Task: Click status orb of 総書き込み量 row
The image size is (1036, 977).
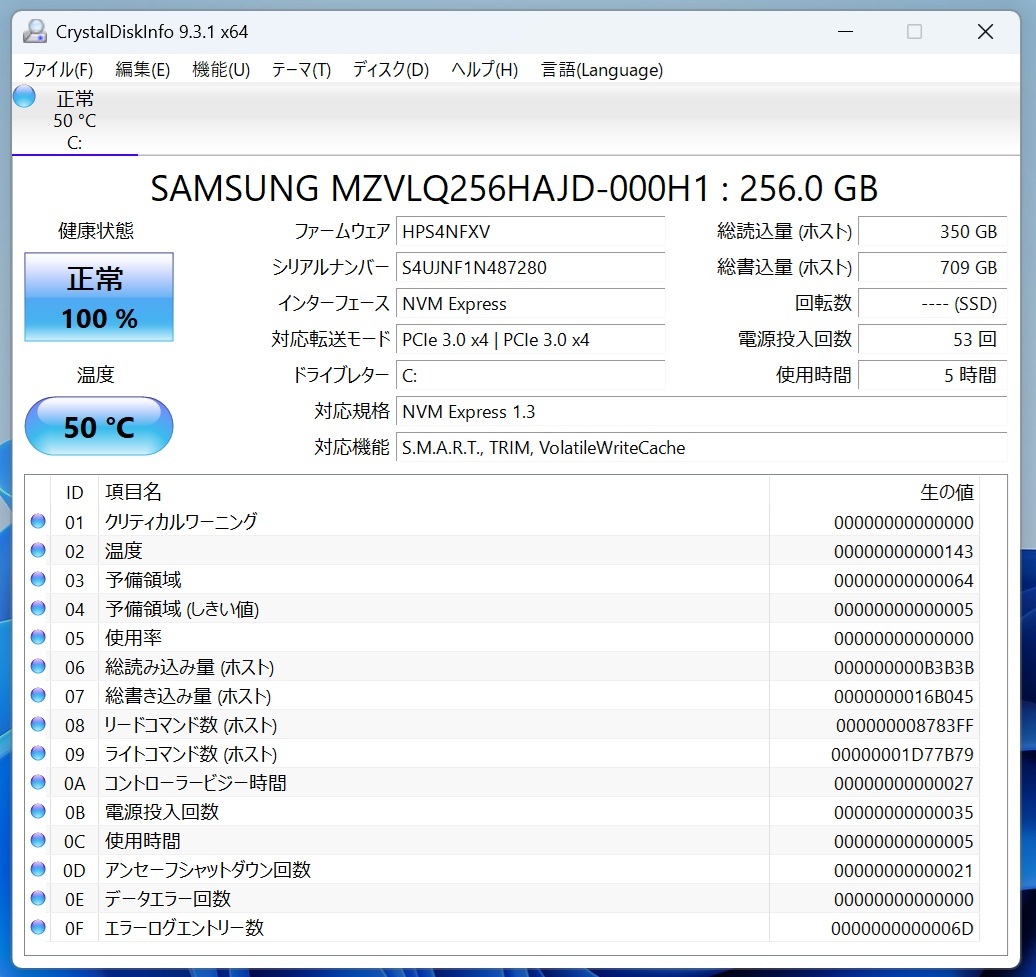Action: (38, 695)
